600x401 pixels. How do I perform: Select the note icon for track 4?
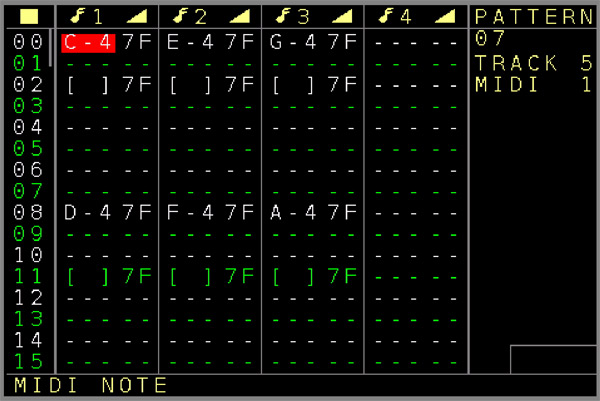point(386,16)
